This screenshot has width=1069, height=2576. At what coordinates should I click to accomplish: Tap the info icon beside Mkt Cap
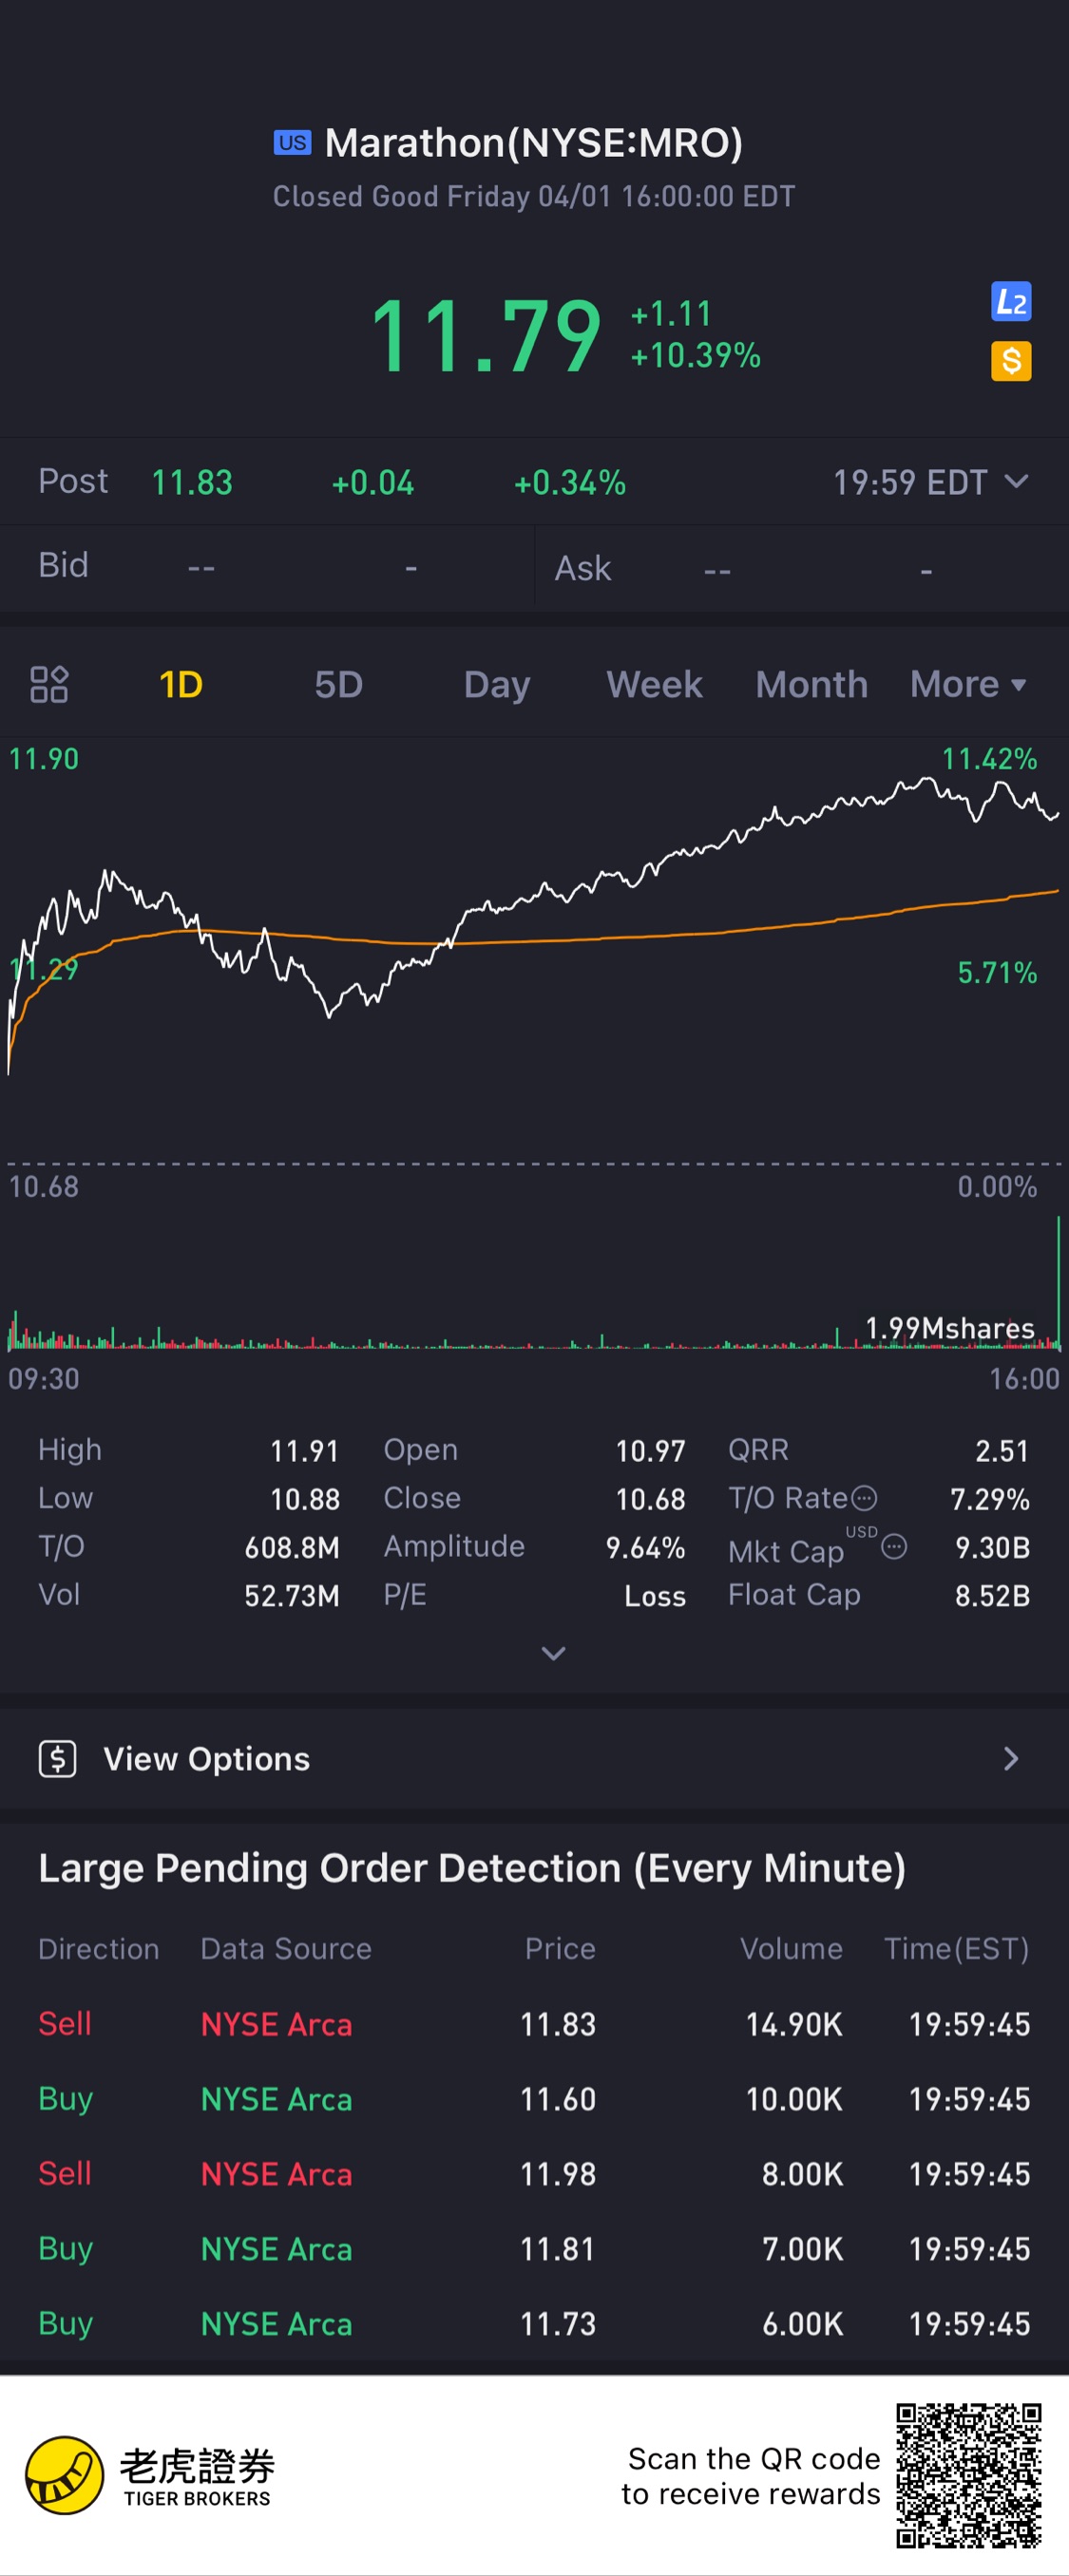[x=894, y=1547]
